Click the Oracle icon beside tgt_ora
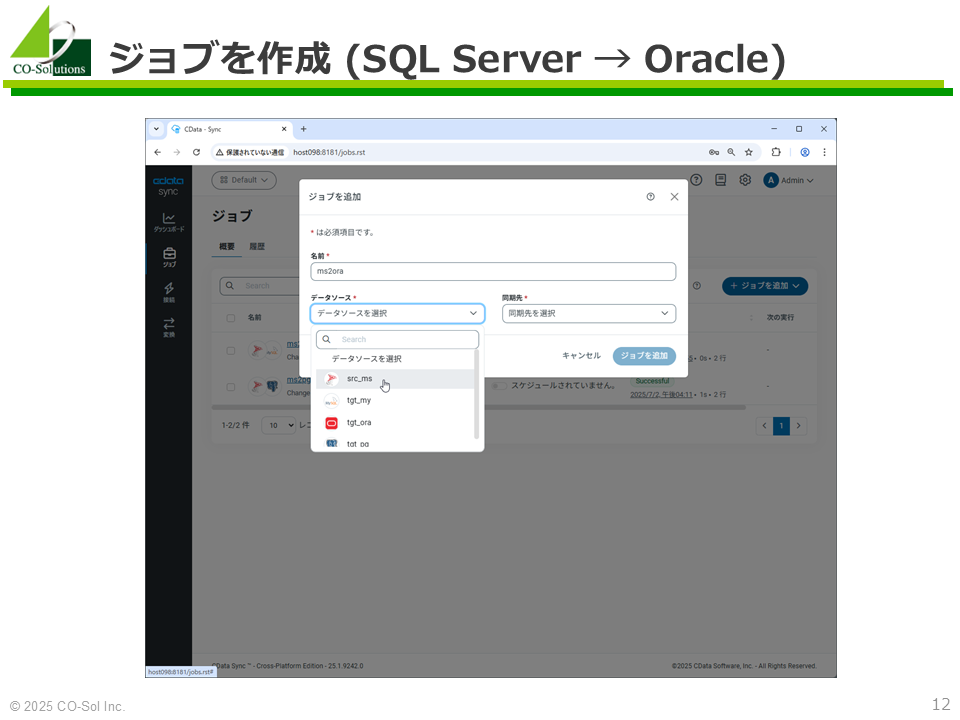Image resolution: width=960 pixels, height=720 pixels. [x=331, y=423]
